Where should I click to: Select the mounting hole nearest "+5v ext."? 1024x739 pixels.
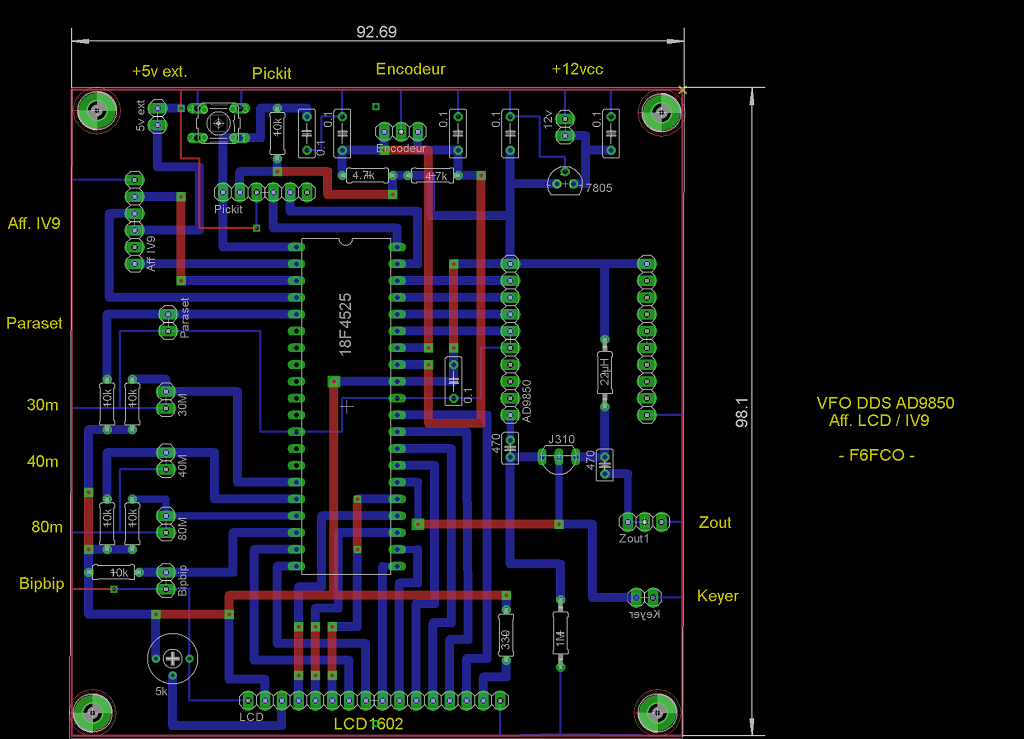[97, 111]
